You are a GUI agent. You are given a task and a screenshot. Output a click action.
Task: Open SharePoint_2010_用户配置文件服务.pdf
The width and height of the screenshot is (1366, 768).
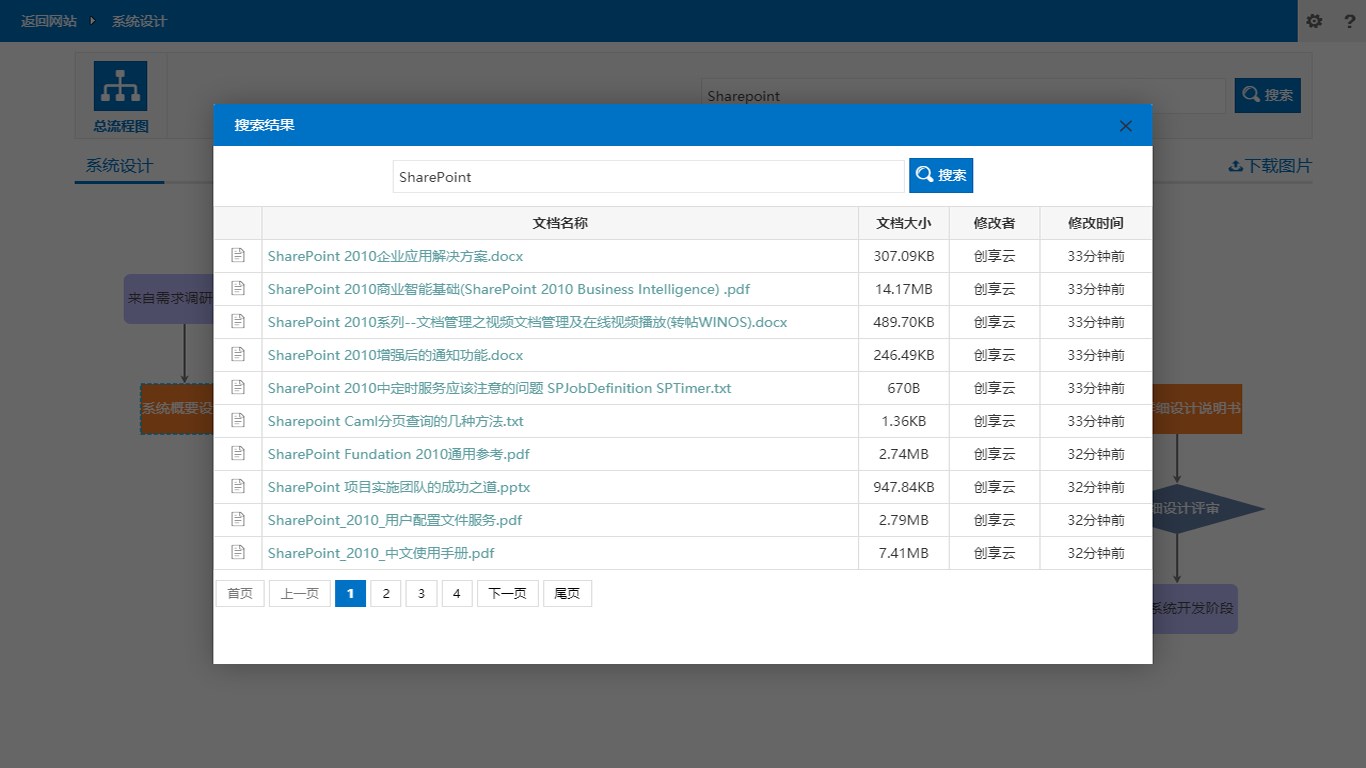[394, 520]
